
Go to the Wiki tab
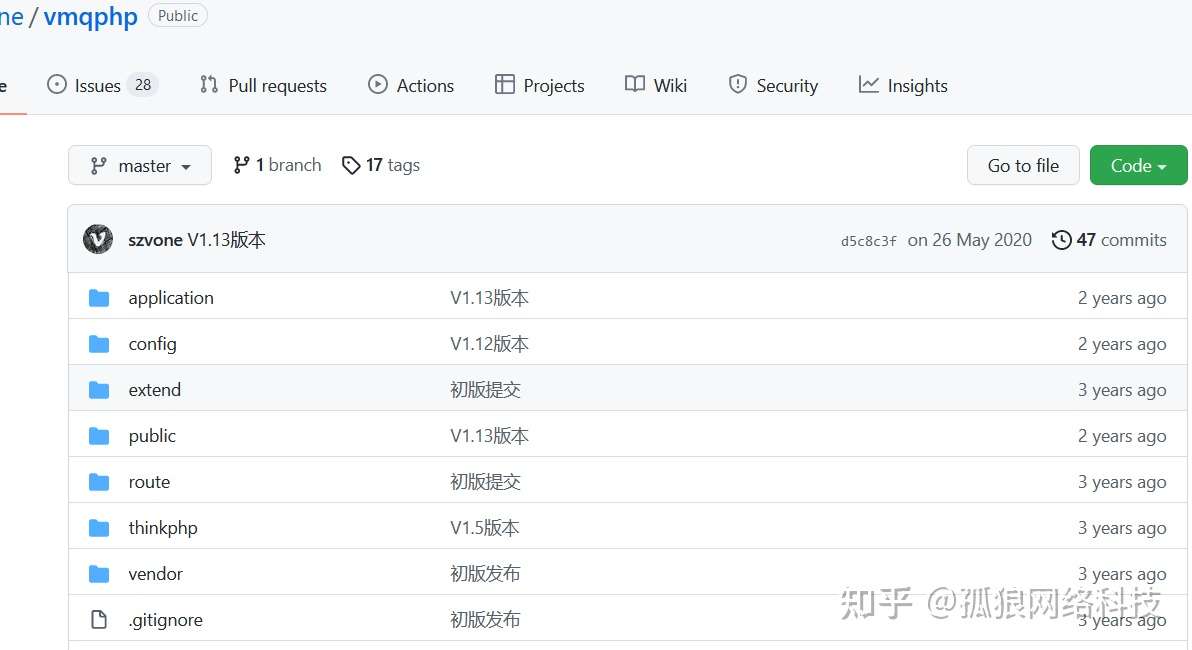coord(655,85)
